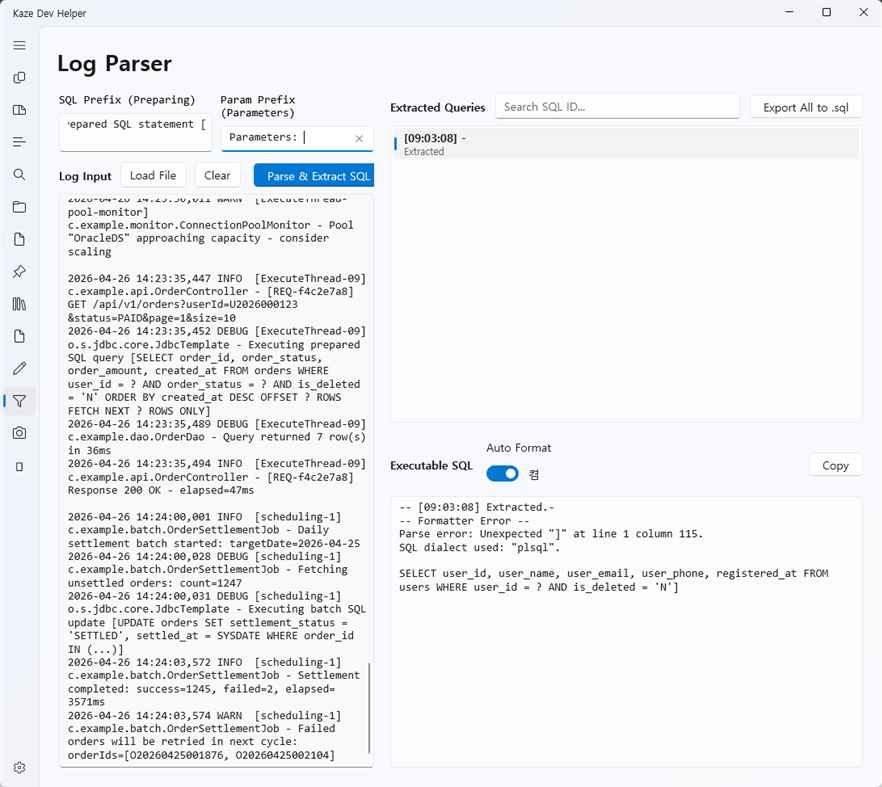882x787 pixels.
Task: Open the settings gear in sidebar
Action: [20, 767]
